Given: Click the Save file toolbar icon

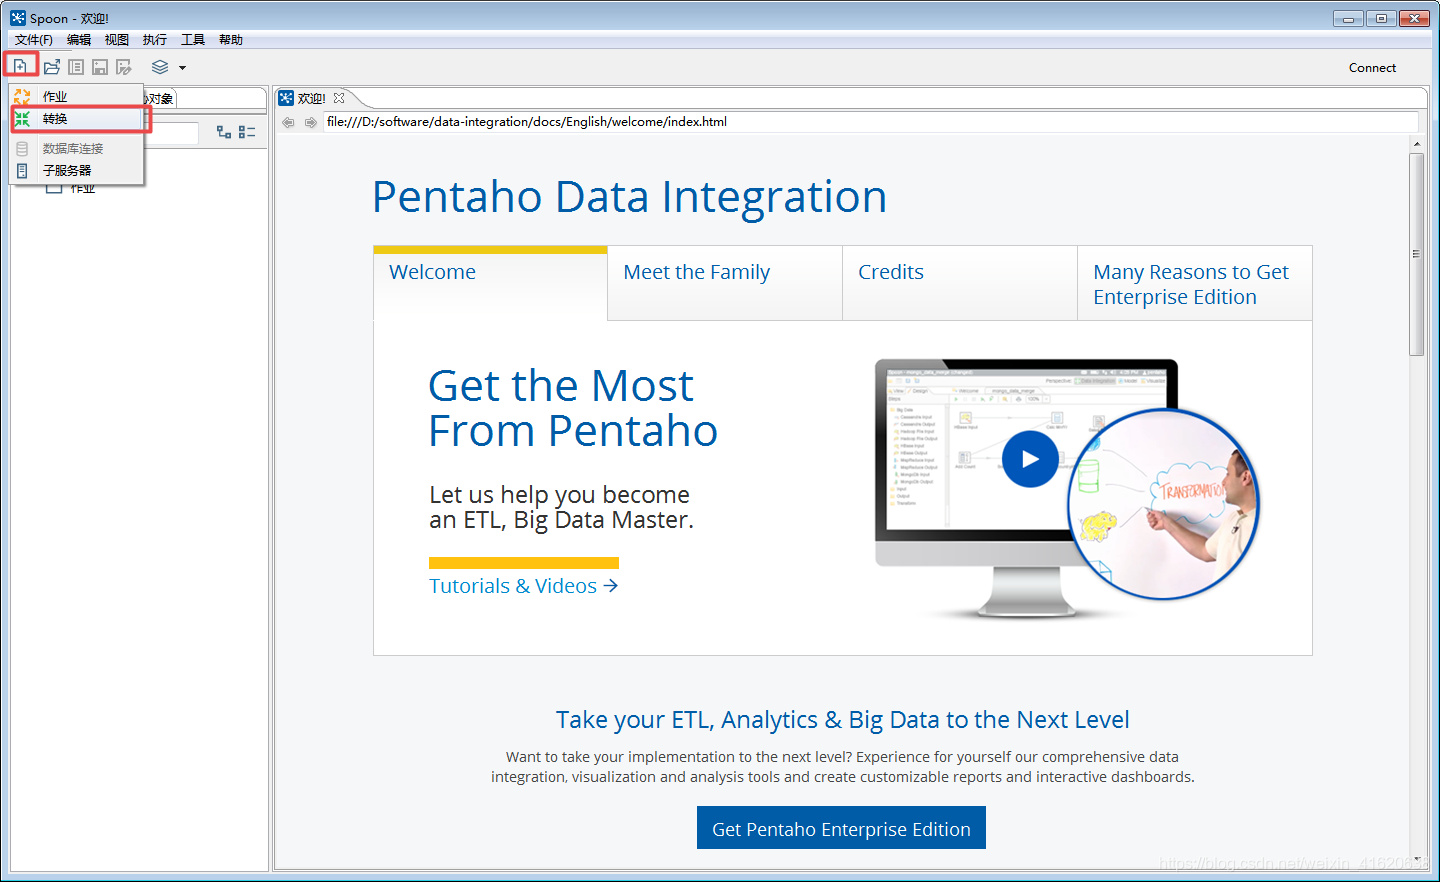Looking at the screenshot, I should click(x=100, y=67).
